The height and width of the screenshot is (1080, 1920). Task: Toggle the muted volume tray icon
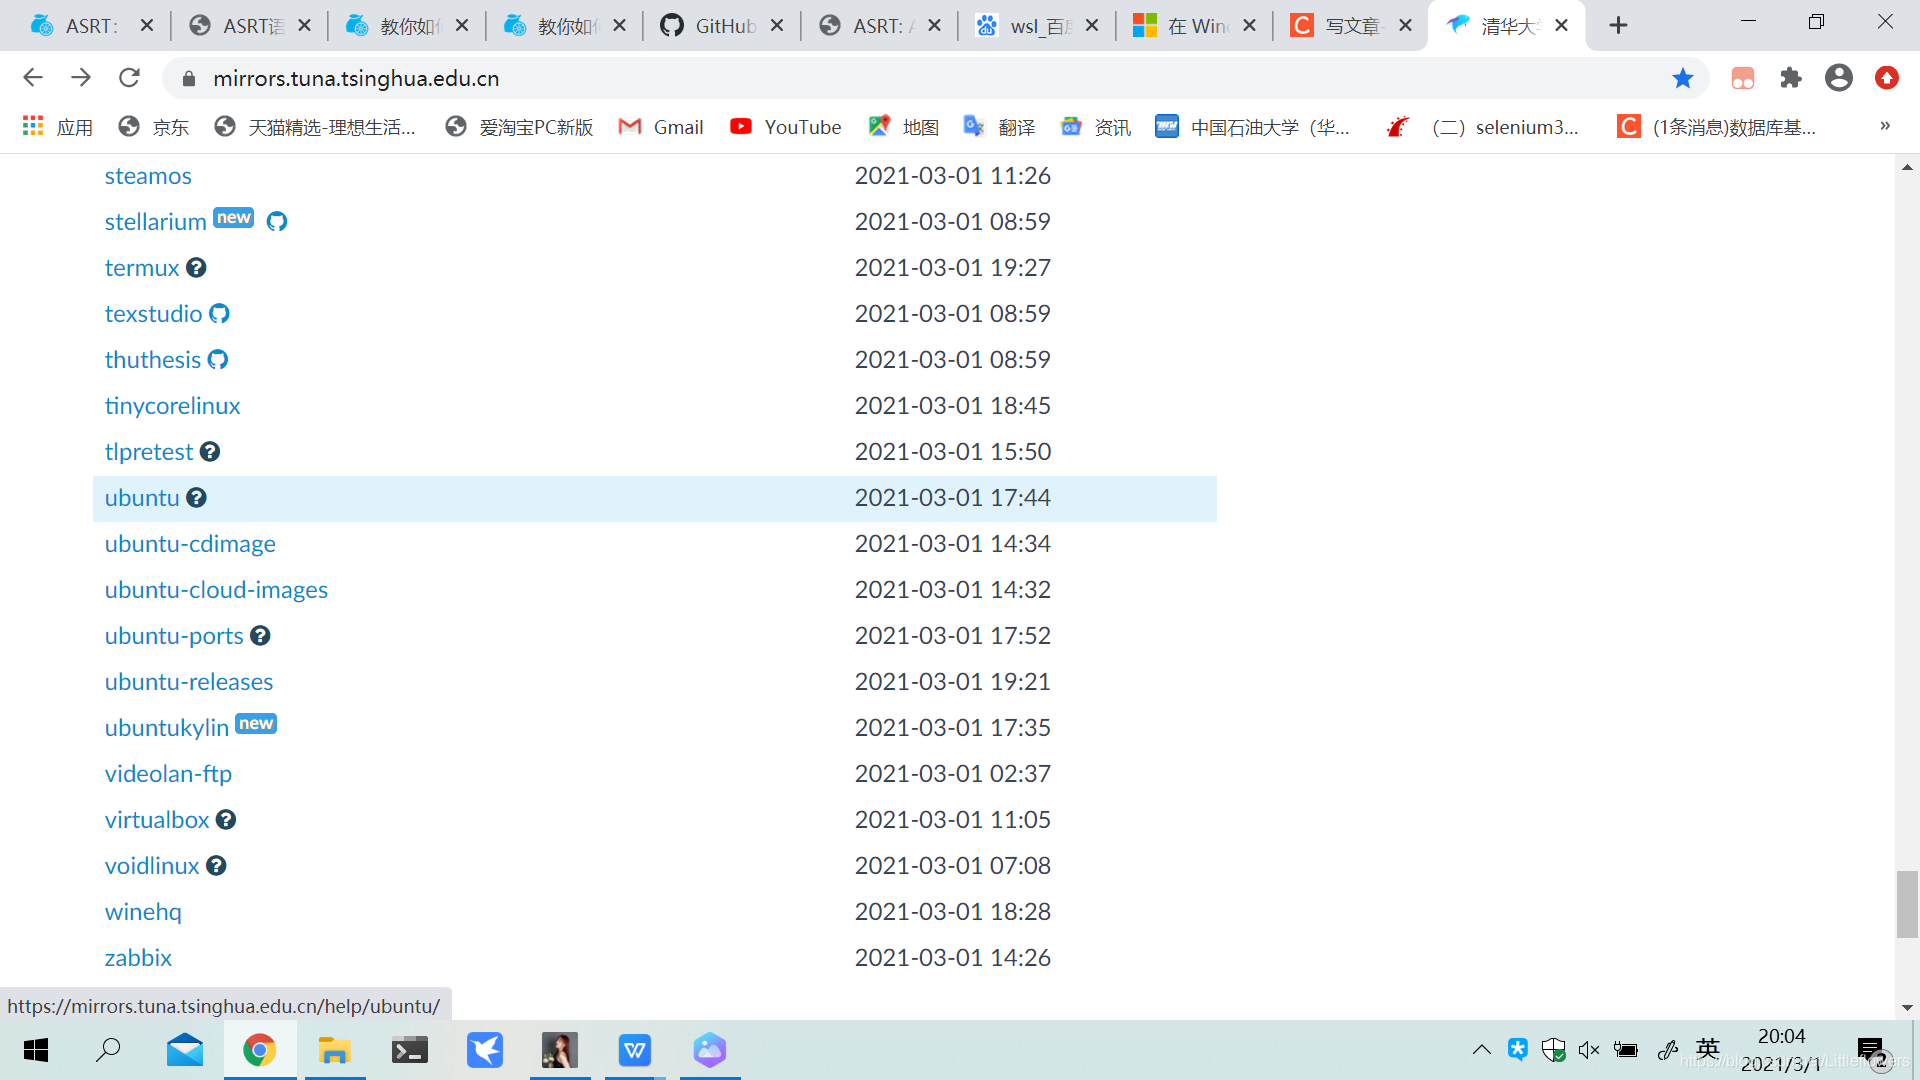pos(1589,1050)
